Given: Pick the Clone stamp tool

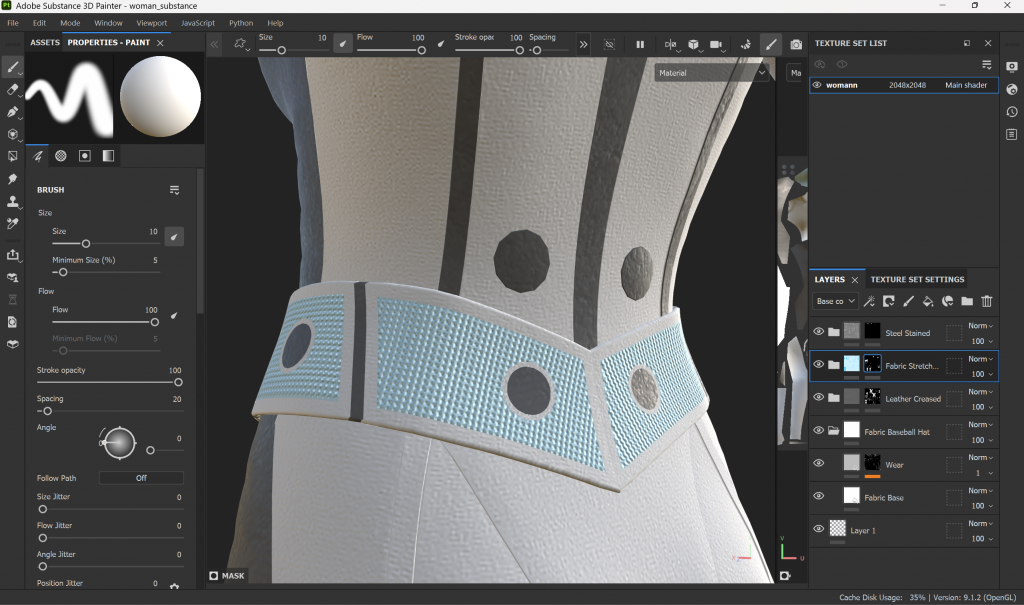Looking at the screenshot, I should coord(13,201).
